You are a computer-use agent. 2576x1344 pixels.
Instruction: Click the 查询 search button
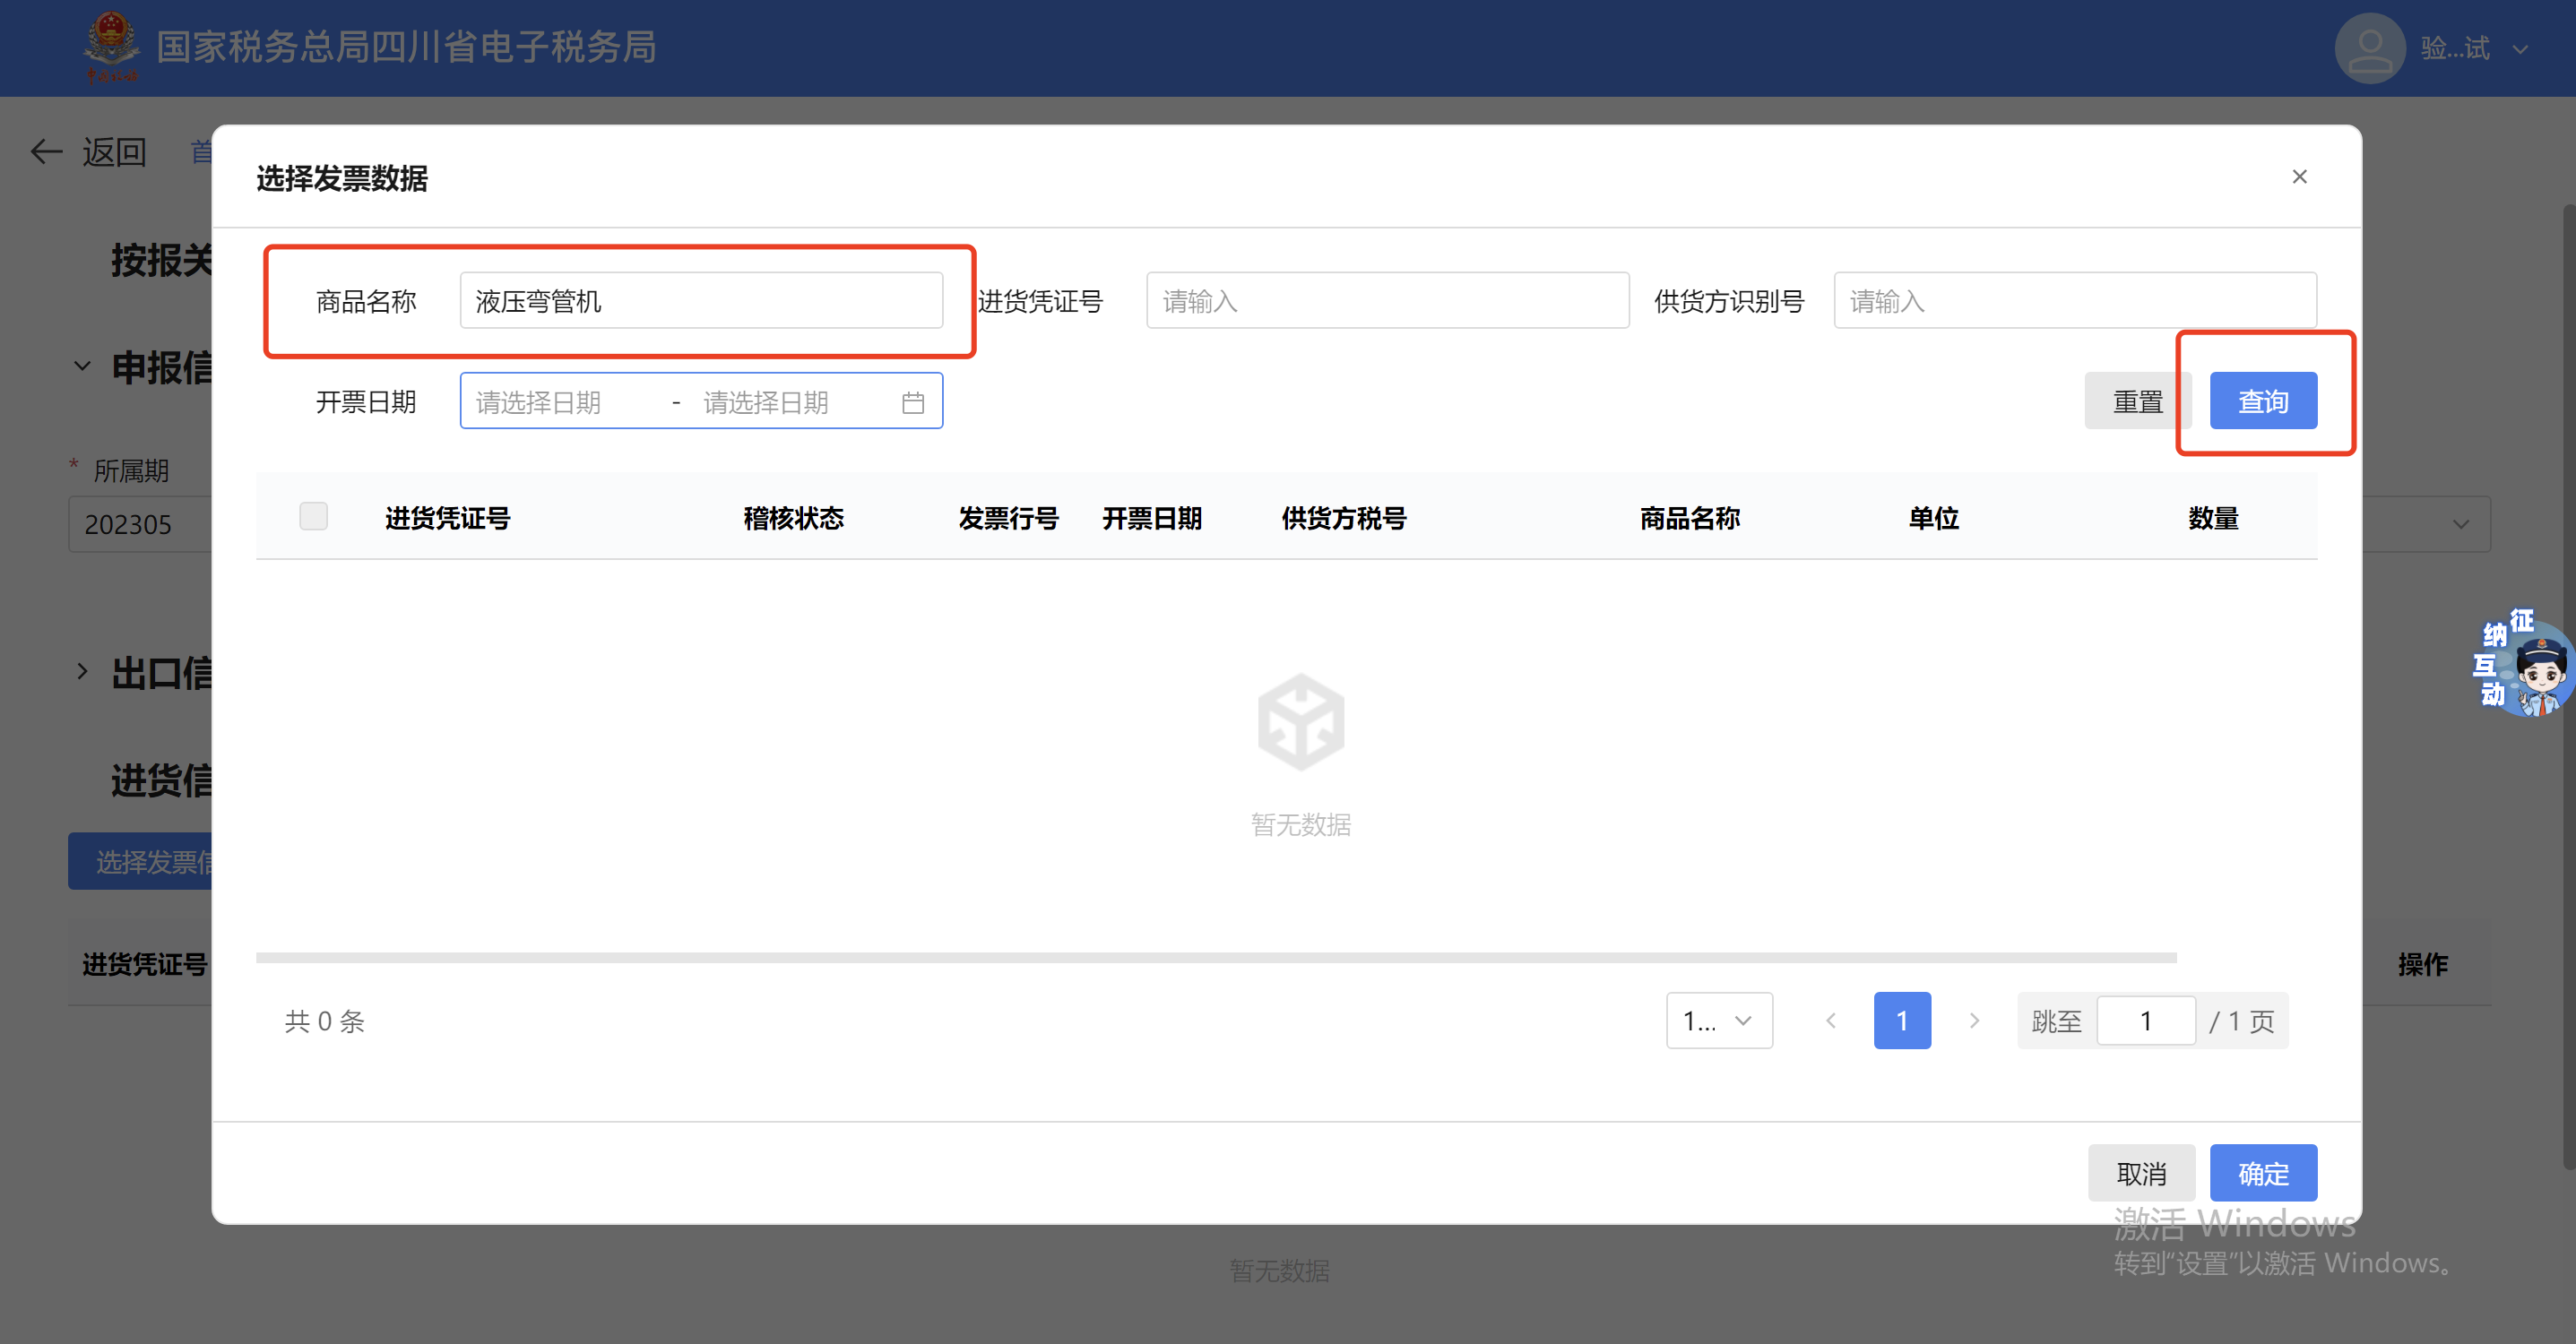[x=2262, y=401]
